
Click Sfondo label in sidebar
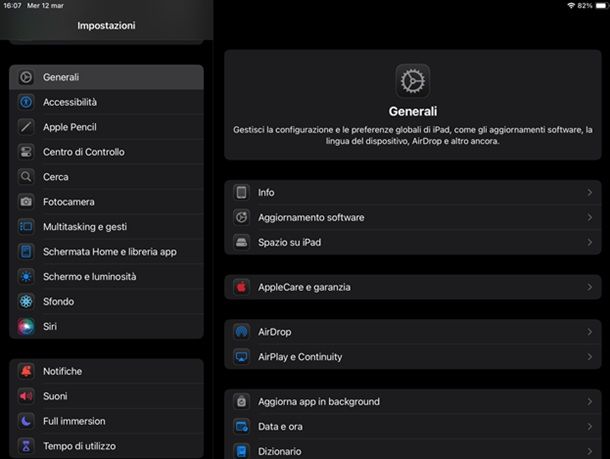58,301
